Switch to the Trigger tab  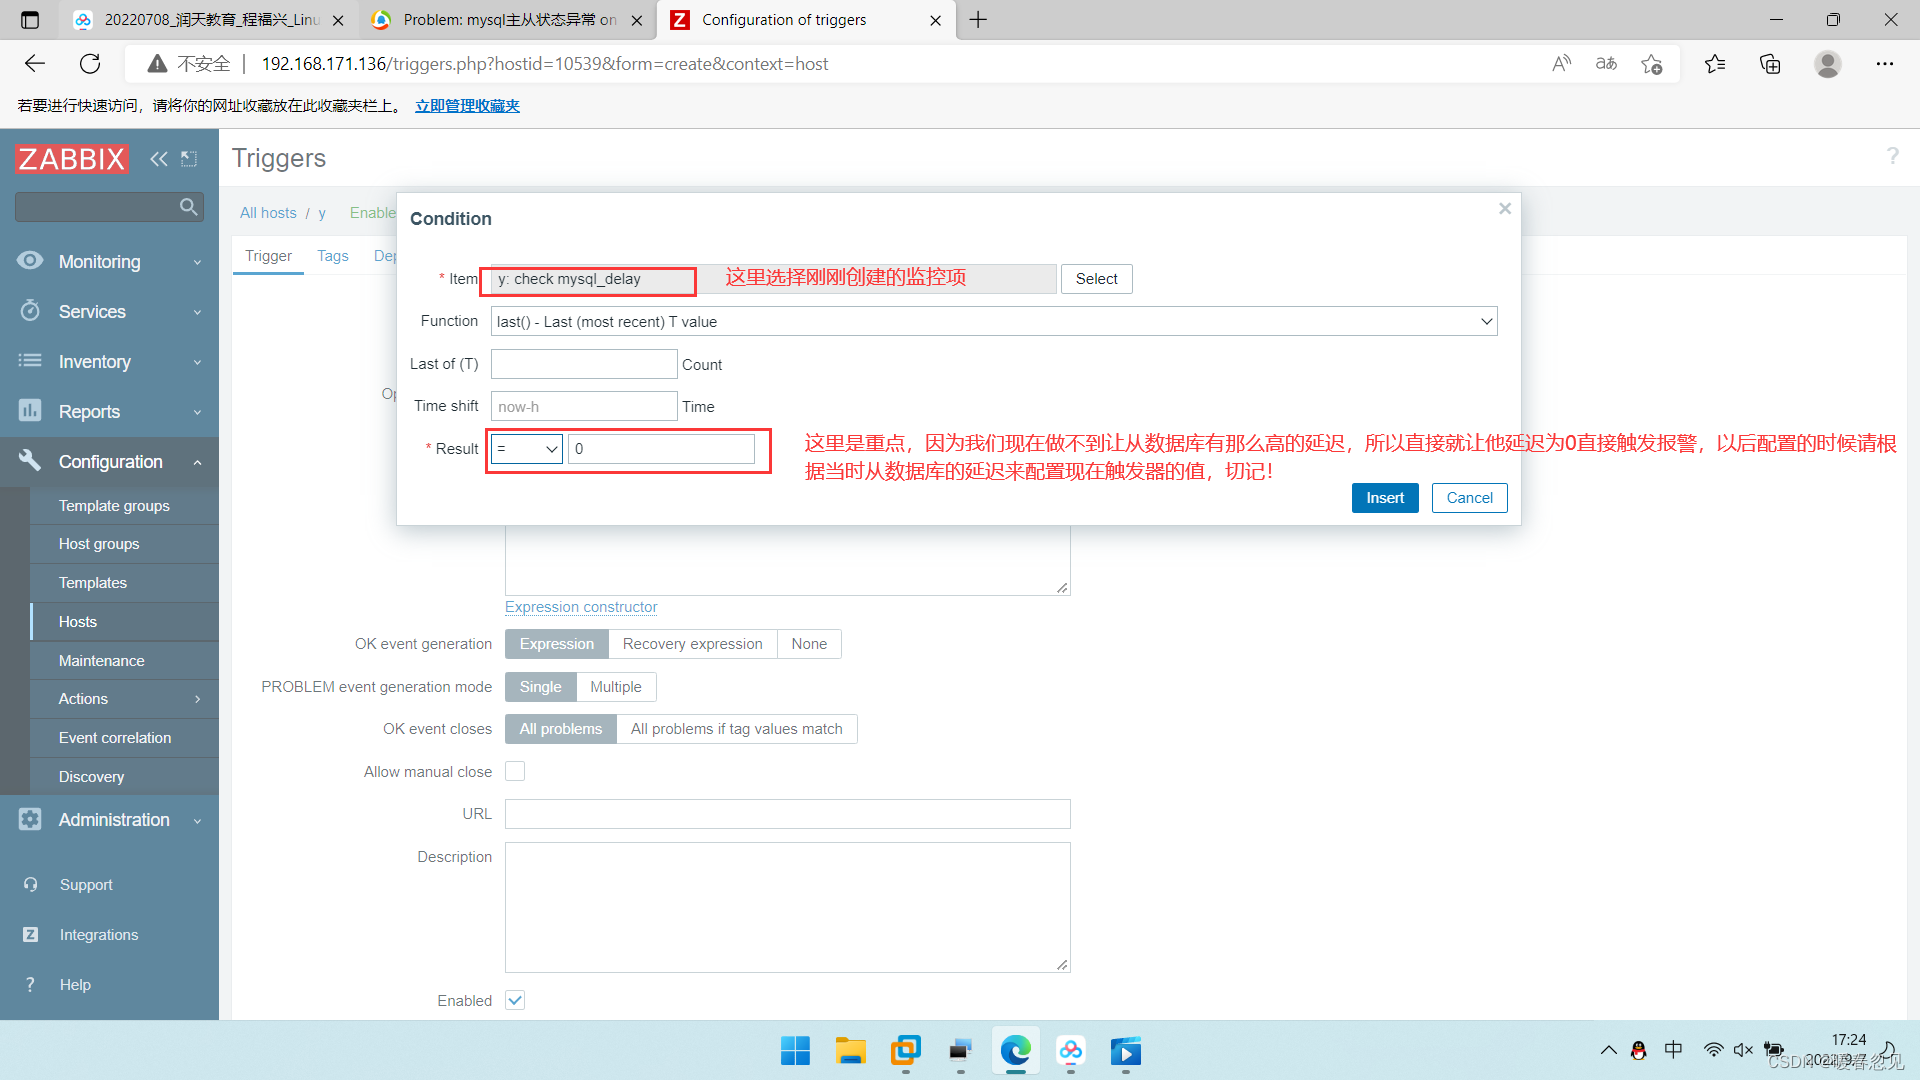pyautogui.click(x=268, y=256)
